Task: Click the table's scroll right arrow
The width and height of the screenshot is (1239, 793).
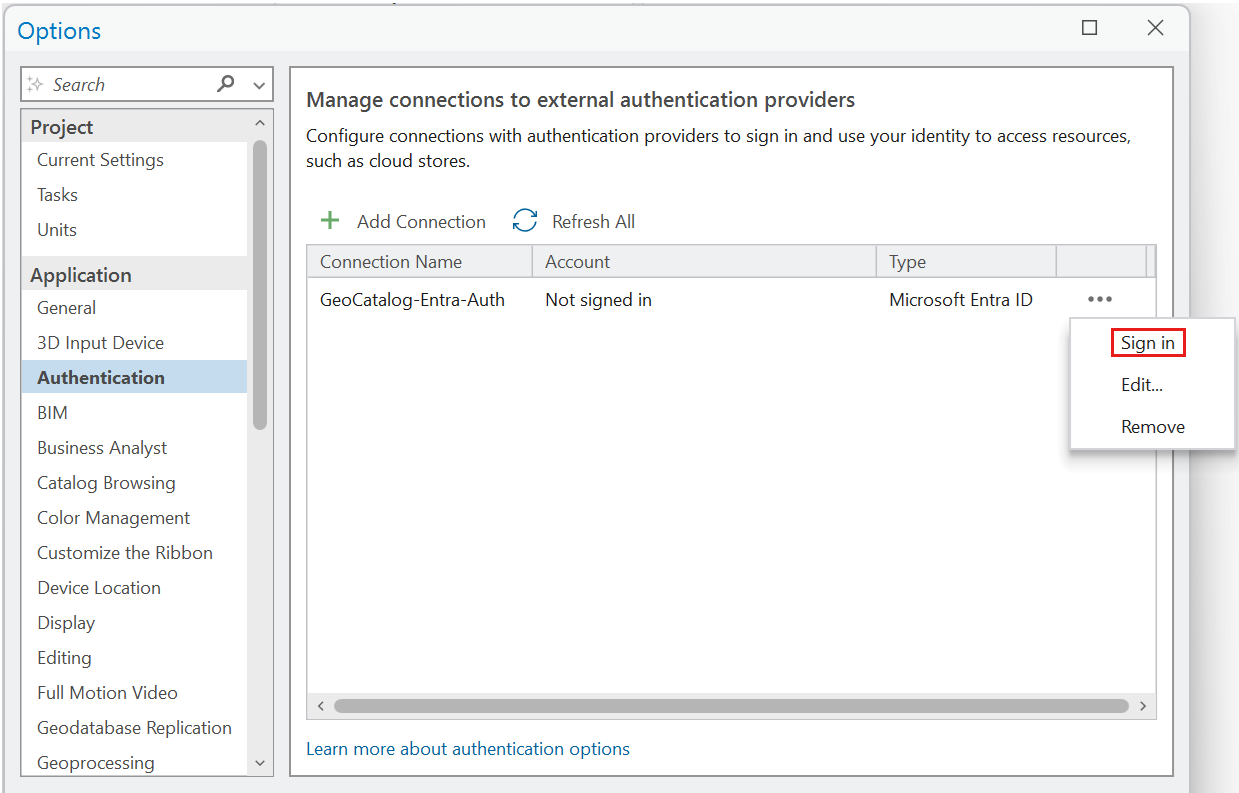Action: tap(1143, 706)
